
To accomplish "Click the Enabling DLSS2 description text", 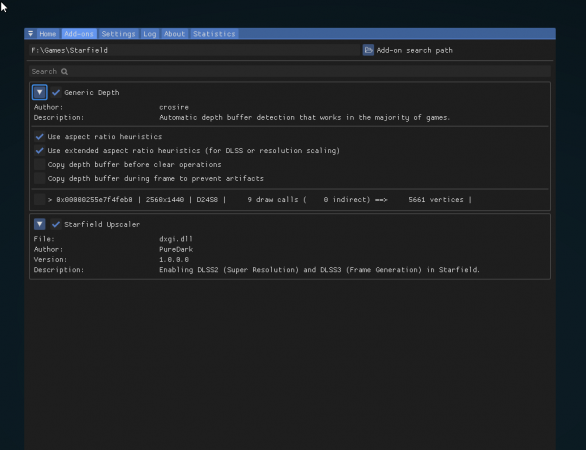I will pyautogui.click(x=320, y=270).
